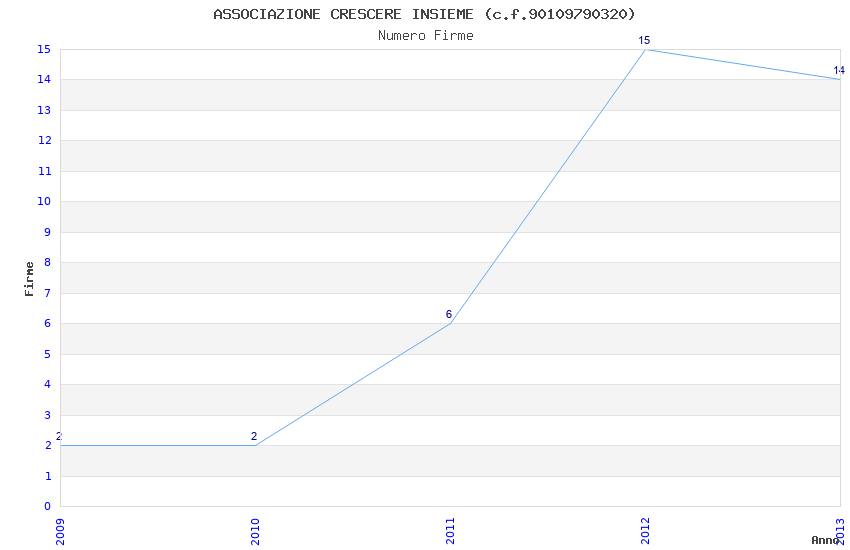Select y-axis tick label 13
The height and width of the screenshot is (550, 850).
[44, 110]
